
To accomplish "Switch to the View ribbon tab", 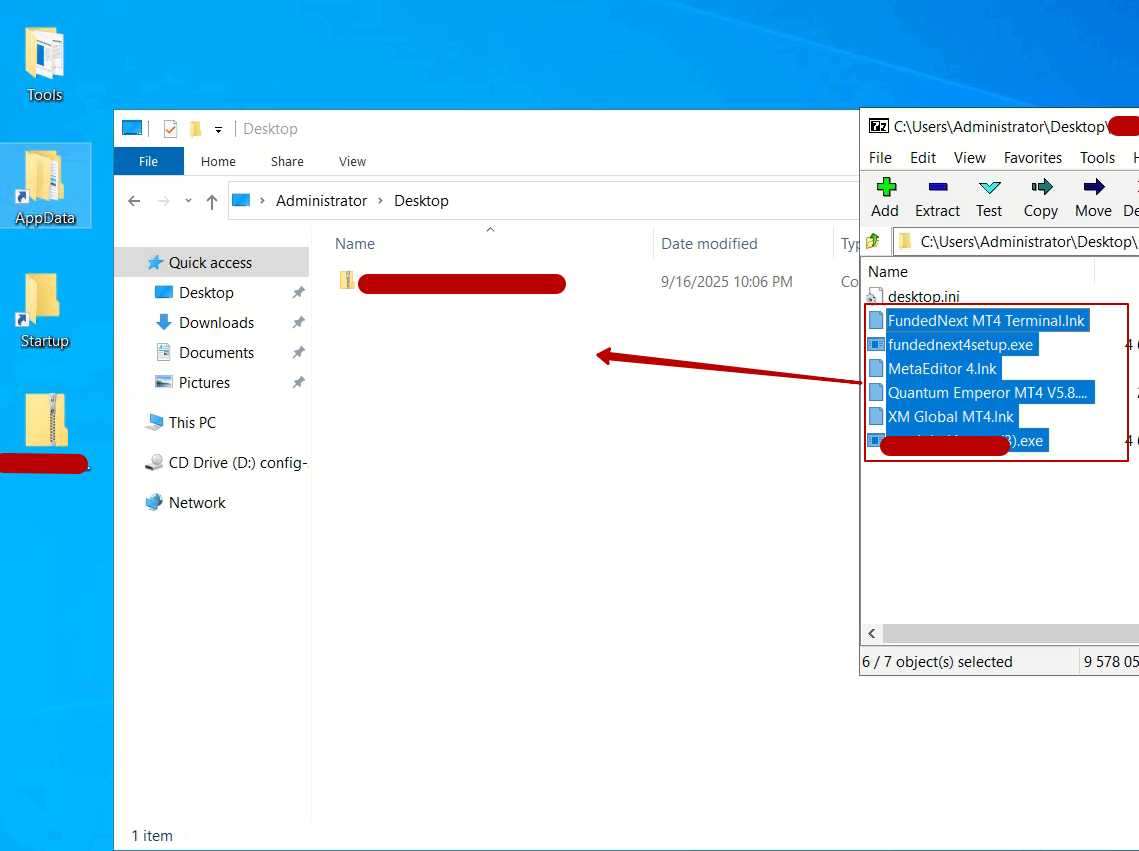I will click(x=352, y=161).
